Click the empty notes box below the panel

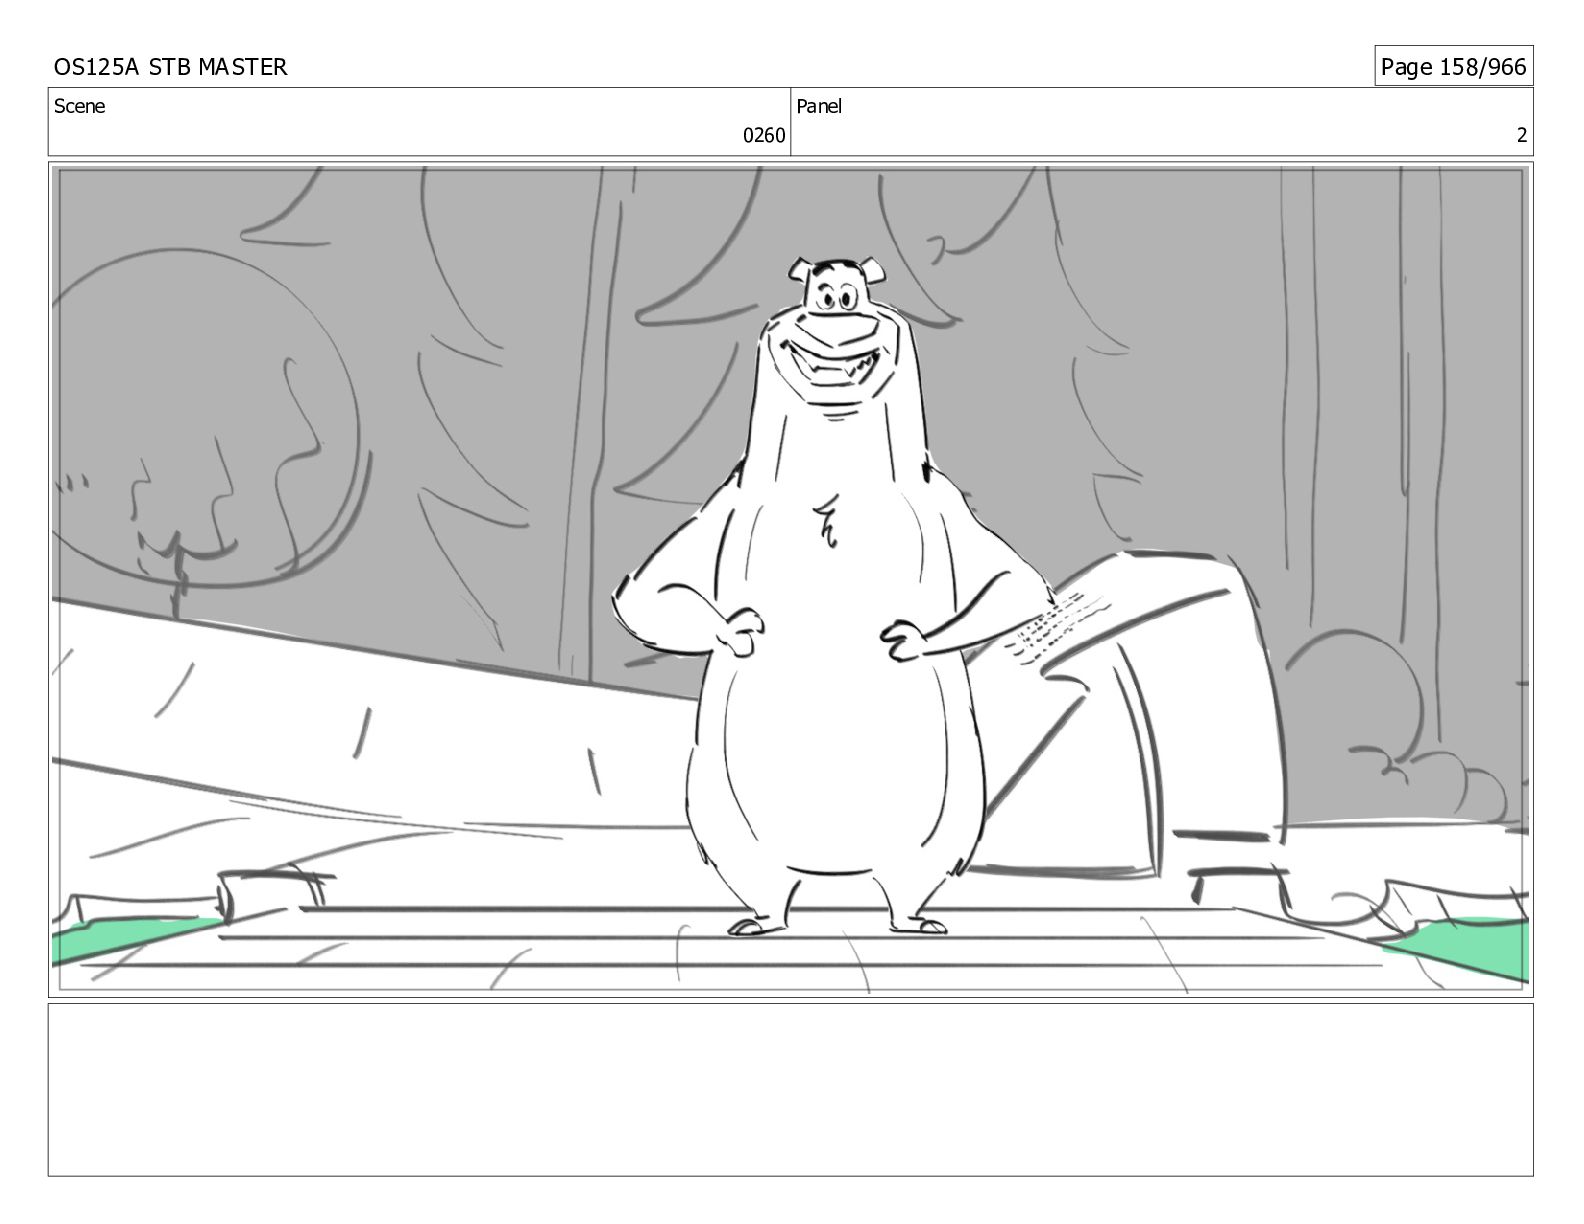[x=791, y=1090]
